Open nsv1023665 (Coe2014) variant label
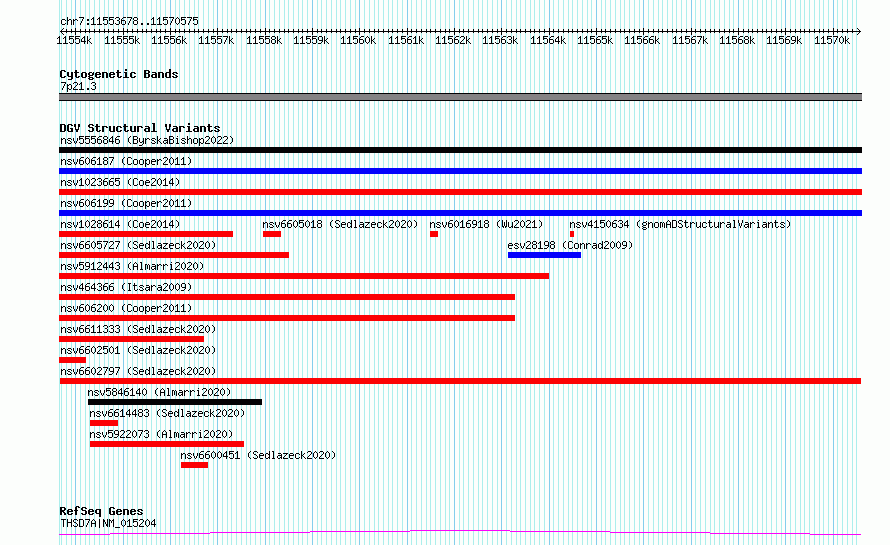890x545 pixels. tap(120, 182)
